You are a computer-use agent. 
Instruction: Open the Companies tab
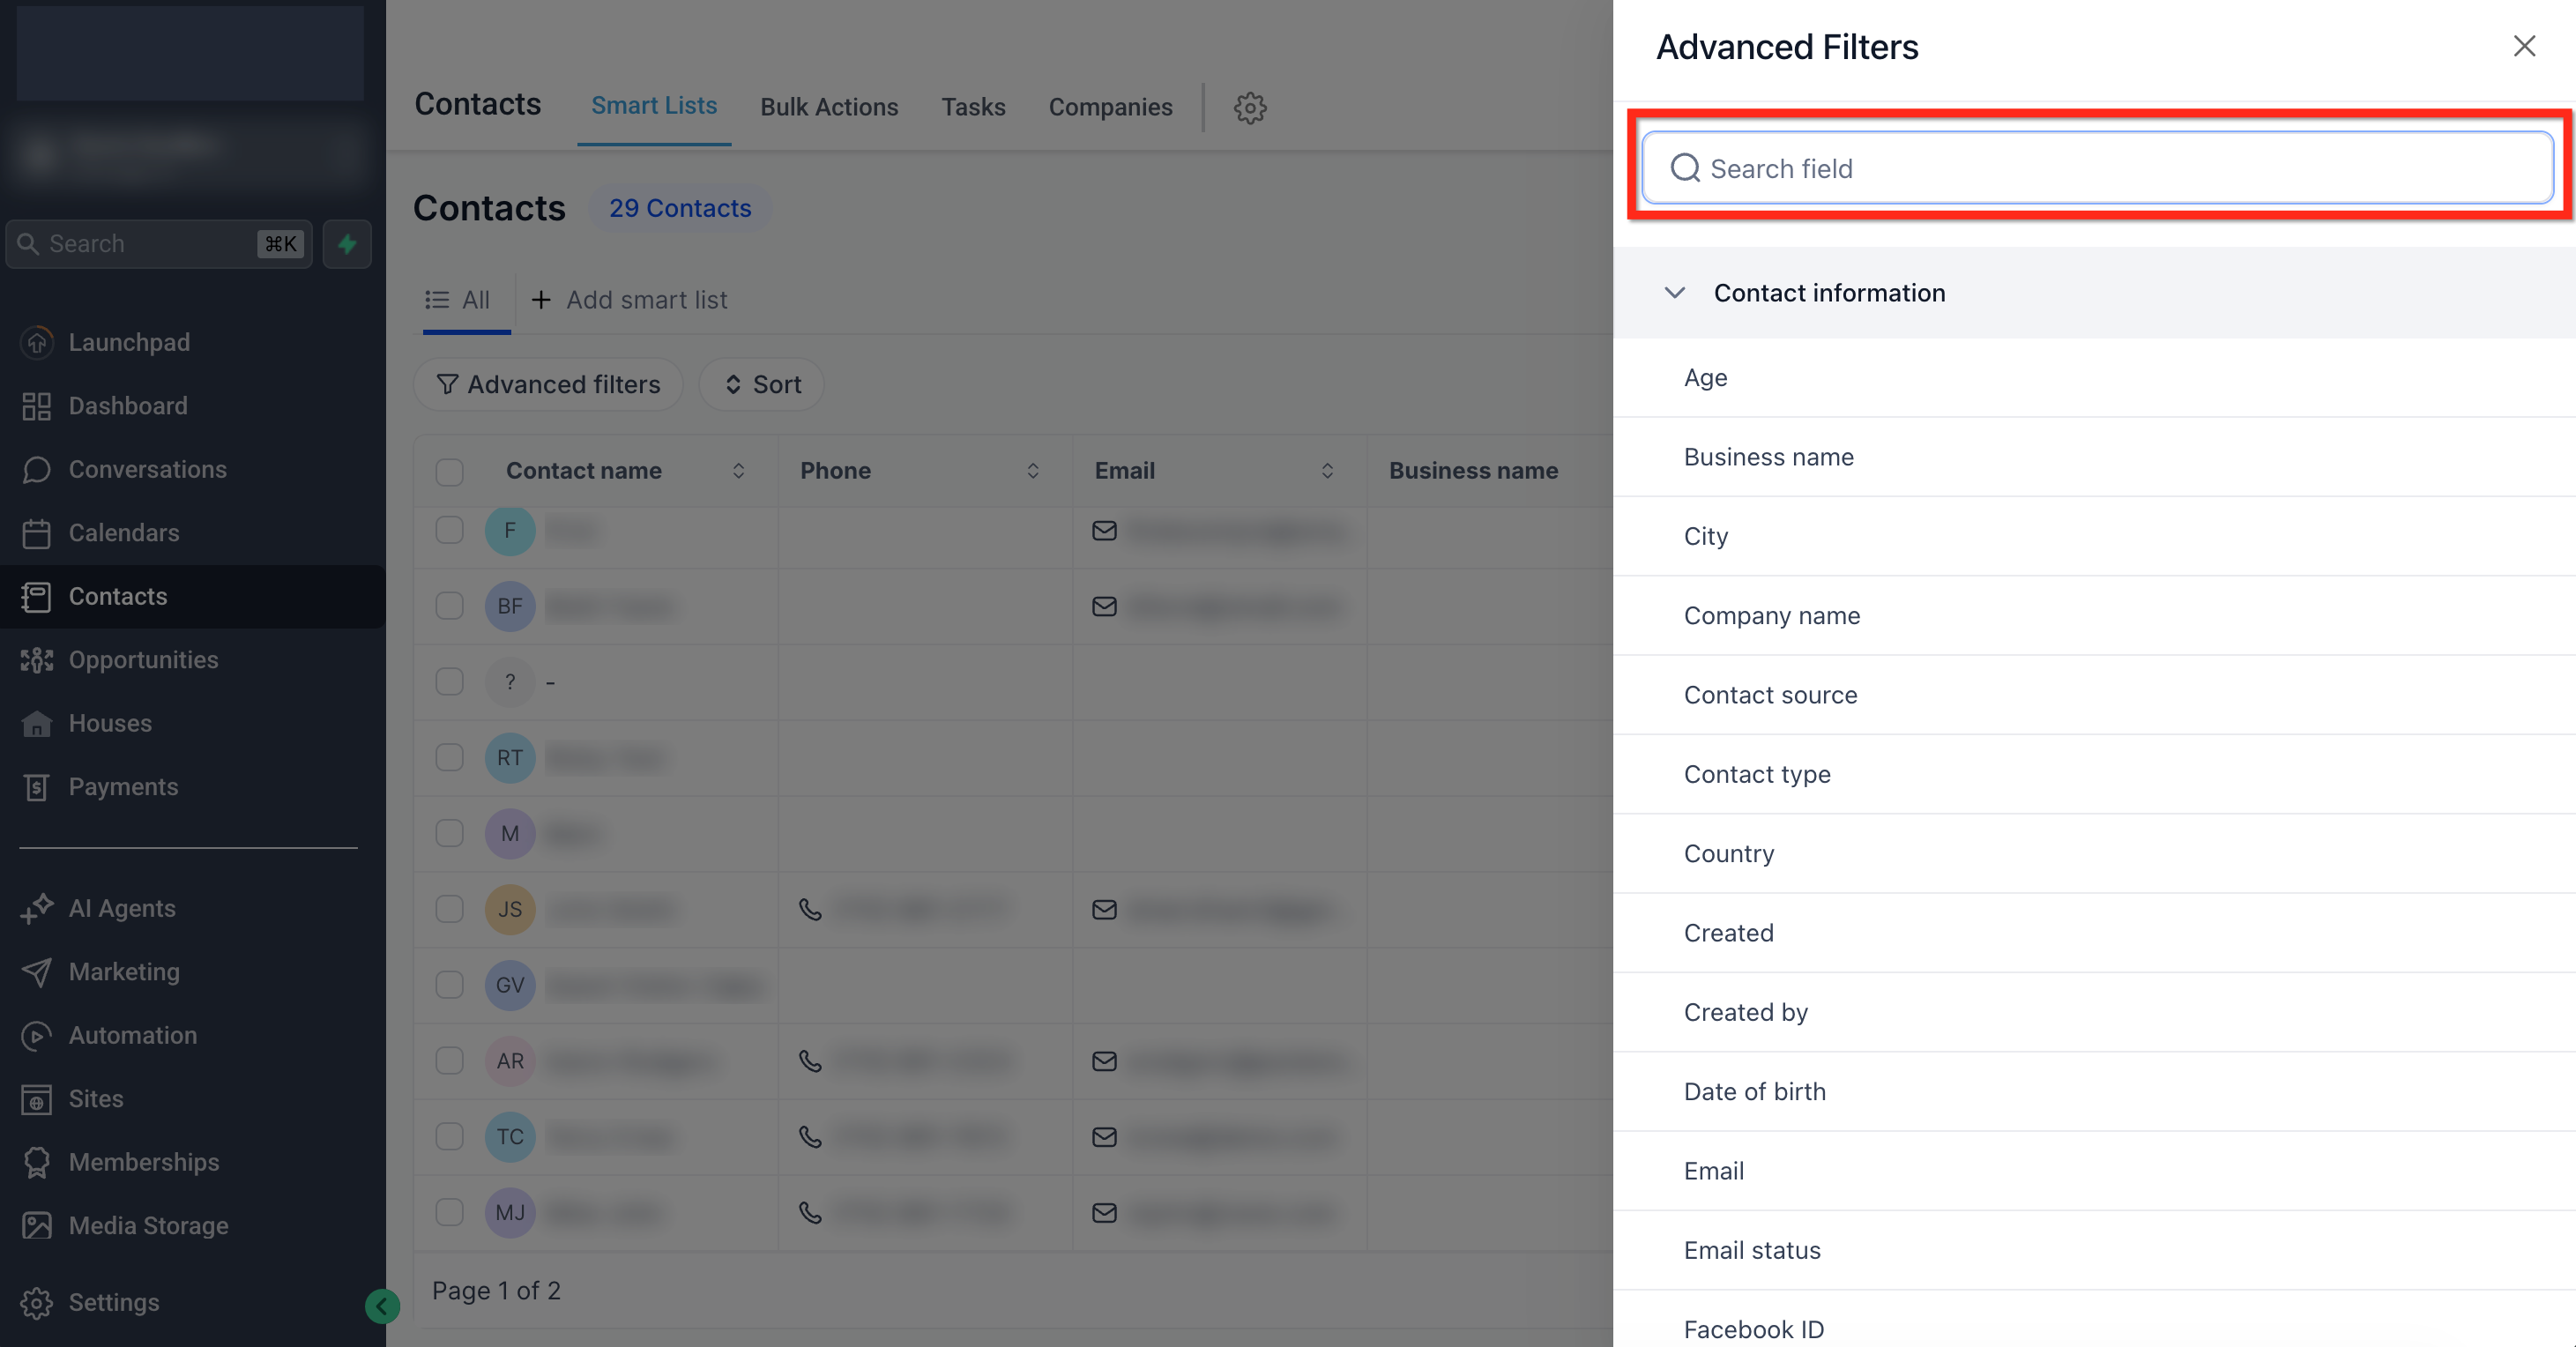(1110, 107)
